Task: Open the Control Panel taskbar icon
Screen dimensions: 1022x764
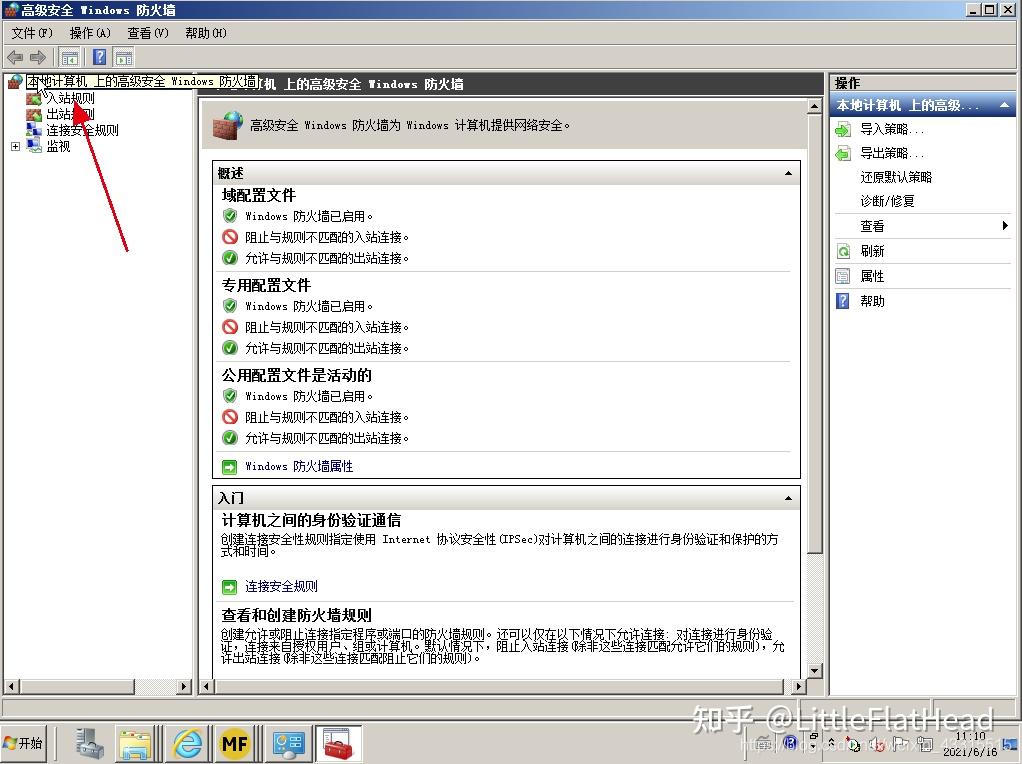Action: click(289, 744)
